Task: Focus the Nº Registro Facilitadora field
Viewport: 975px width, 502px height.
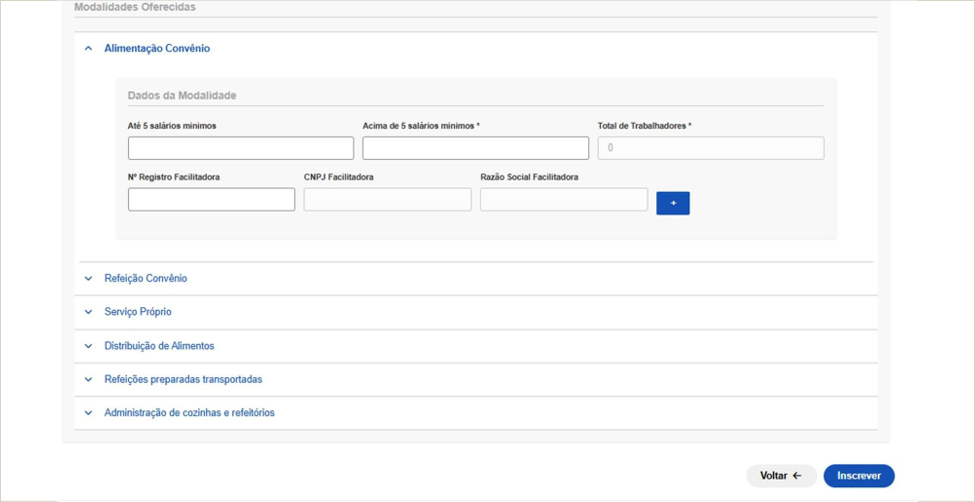Action: tap(211, 200)
